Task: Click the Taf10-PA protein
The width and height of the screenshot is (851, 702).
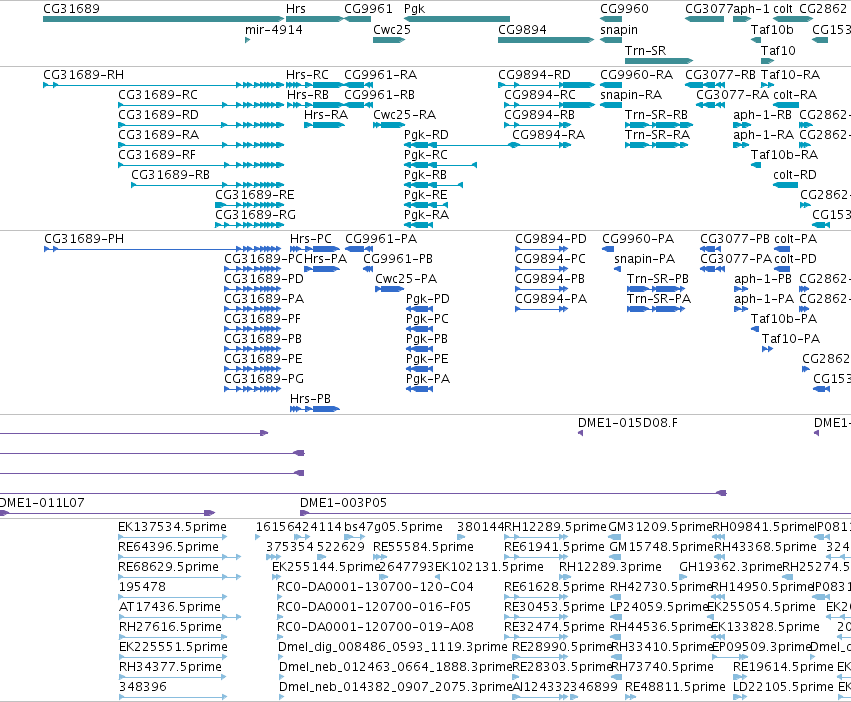Action: (767, 349)
